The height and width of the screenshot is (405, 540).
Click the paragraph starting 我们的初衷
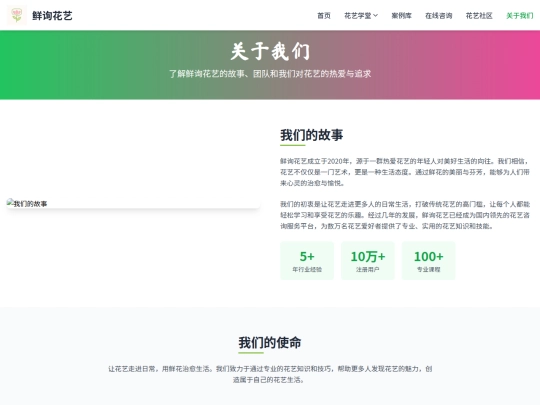point(405,215)
